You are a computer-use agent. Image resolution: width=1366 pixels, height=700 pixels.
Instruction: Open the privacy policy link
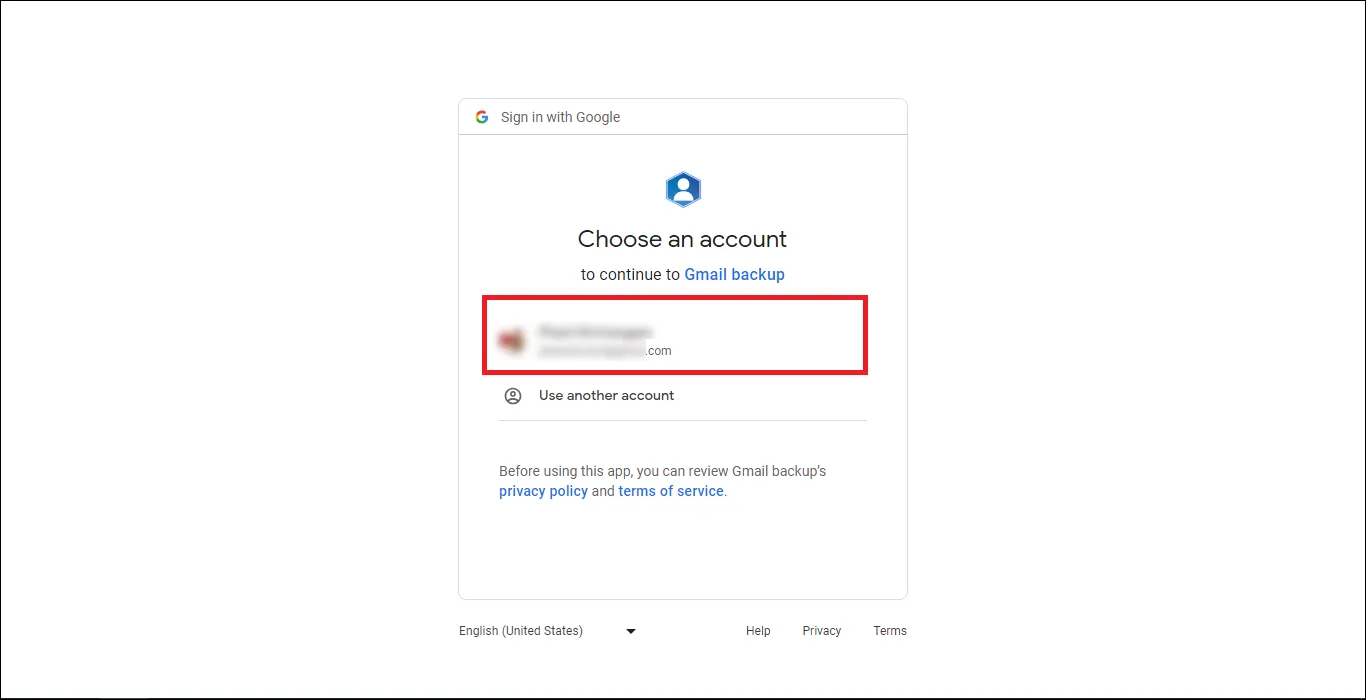tap(543, 491)
